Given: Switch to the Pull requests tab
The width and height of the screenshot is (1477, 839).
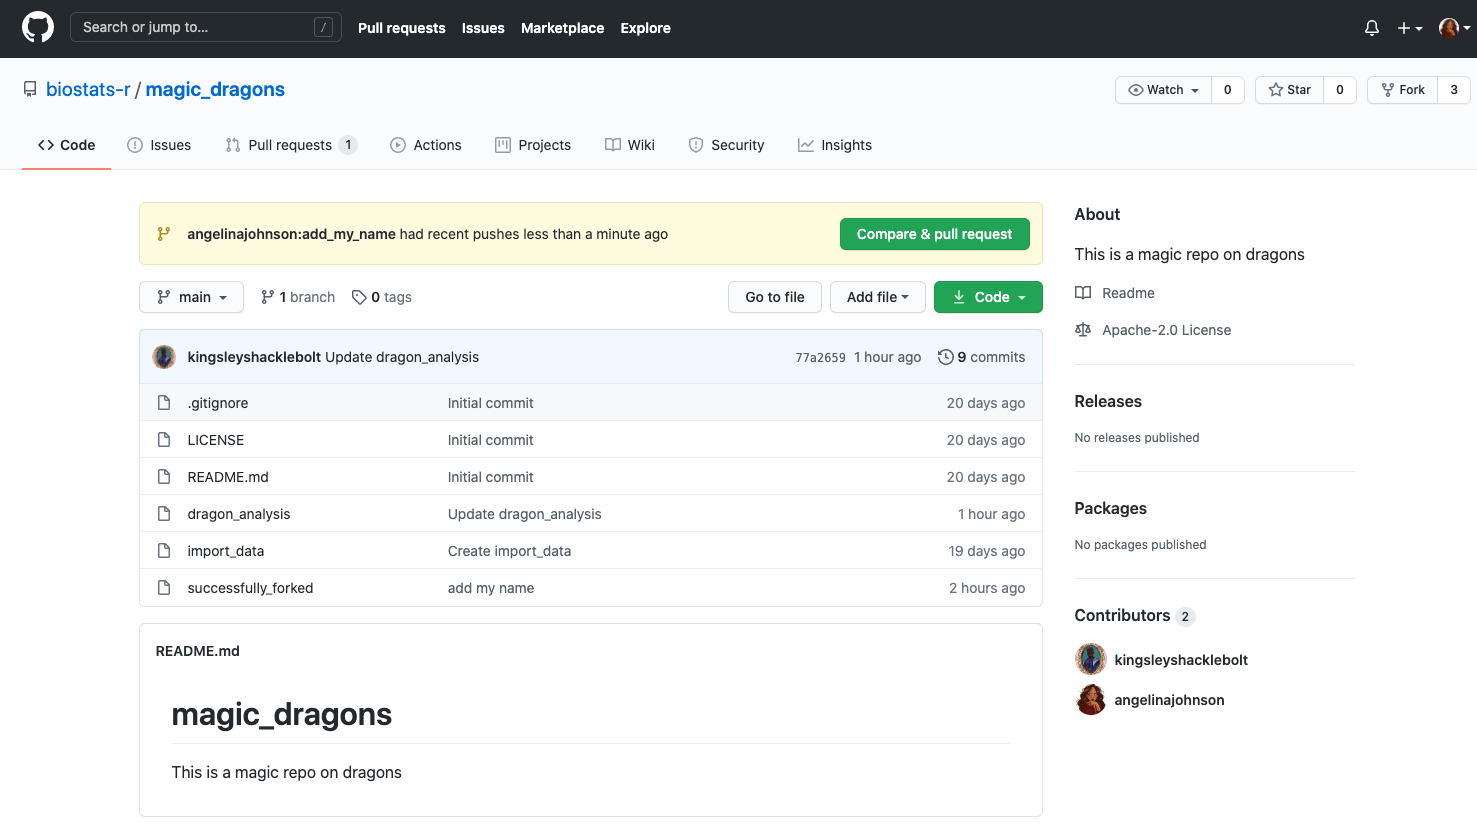Looking at the screenshot, I should 291,145.
